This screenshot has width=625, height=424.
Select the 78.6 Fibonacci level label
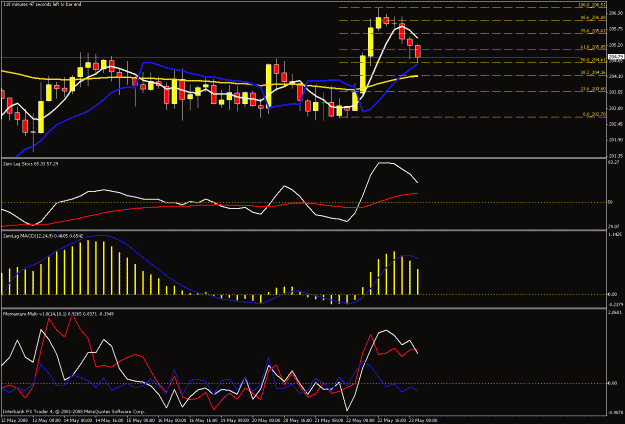pyautogui.click(x=594, y=31)
